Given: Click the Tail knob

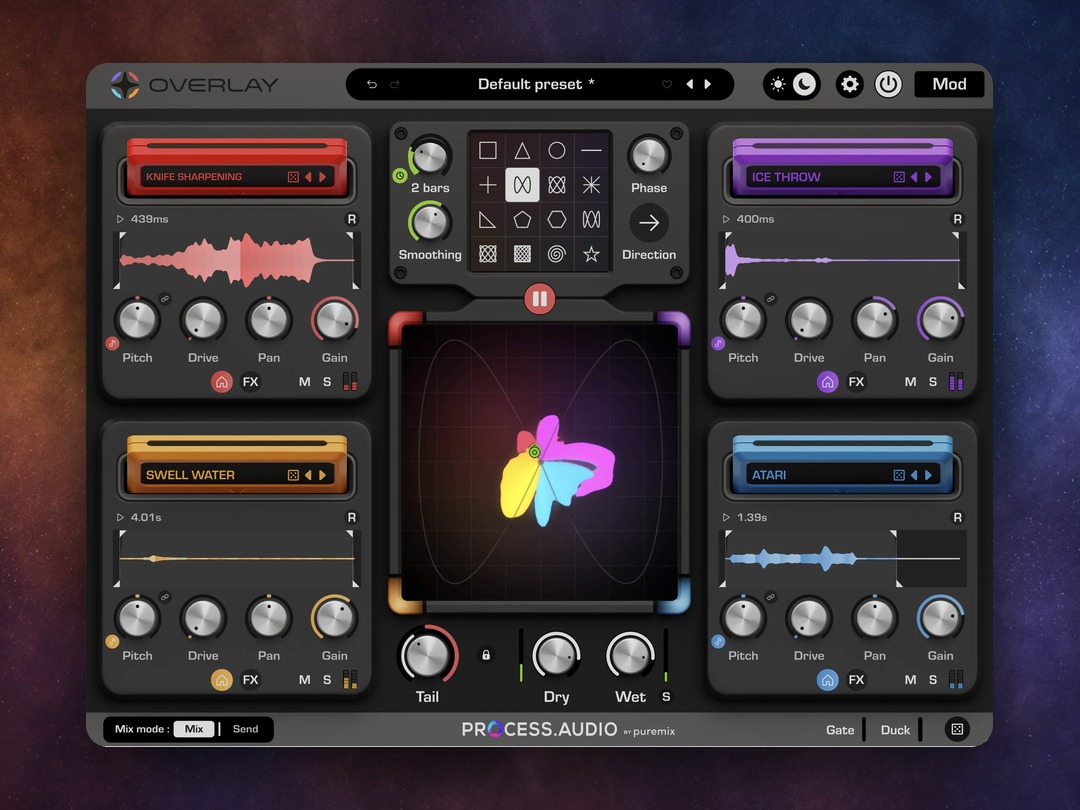Looking at the screenshot, I should [427, 655].
